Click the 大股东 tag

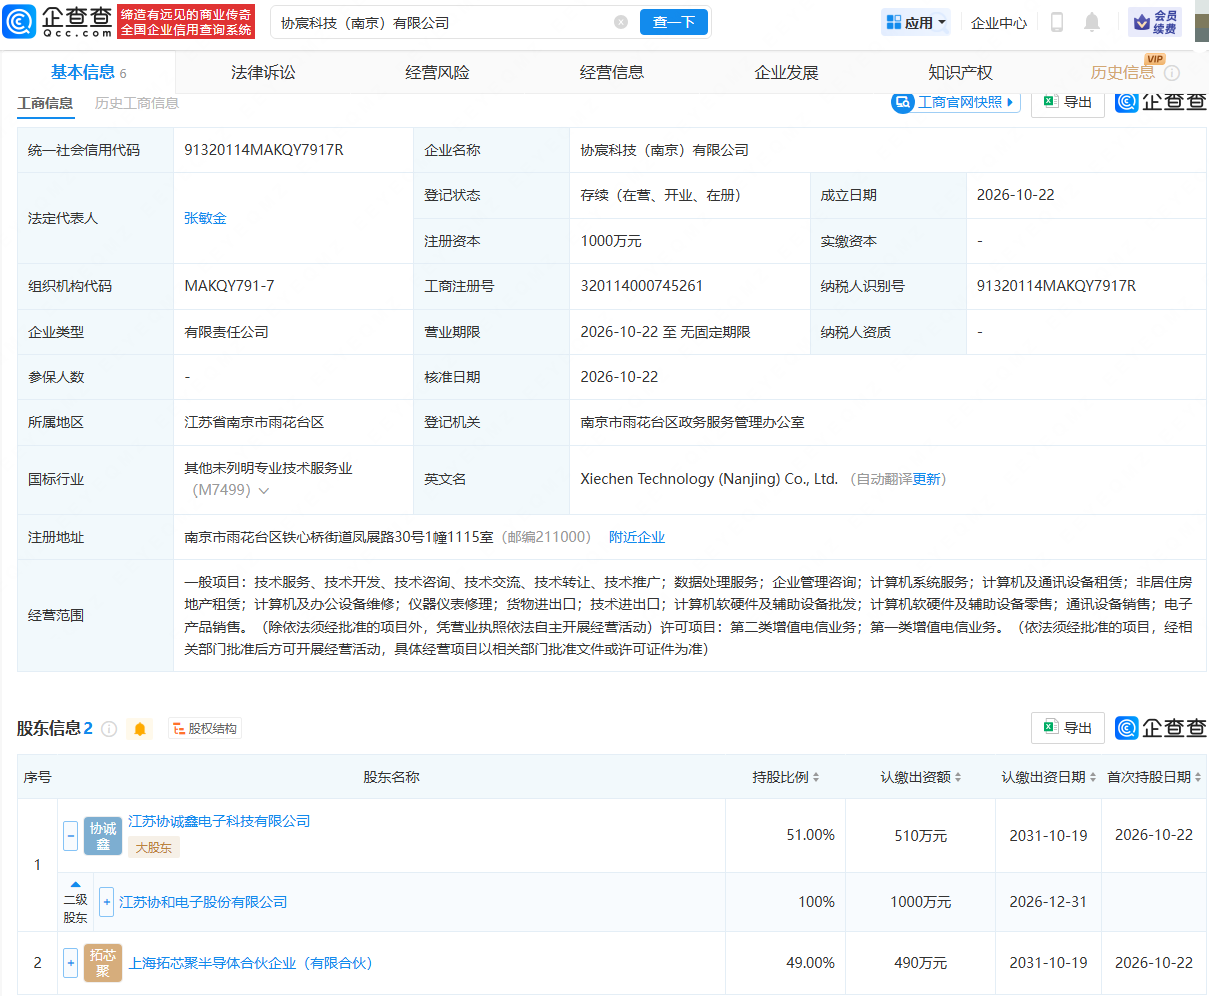coord(154,847)
